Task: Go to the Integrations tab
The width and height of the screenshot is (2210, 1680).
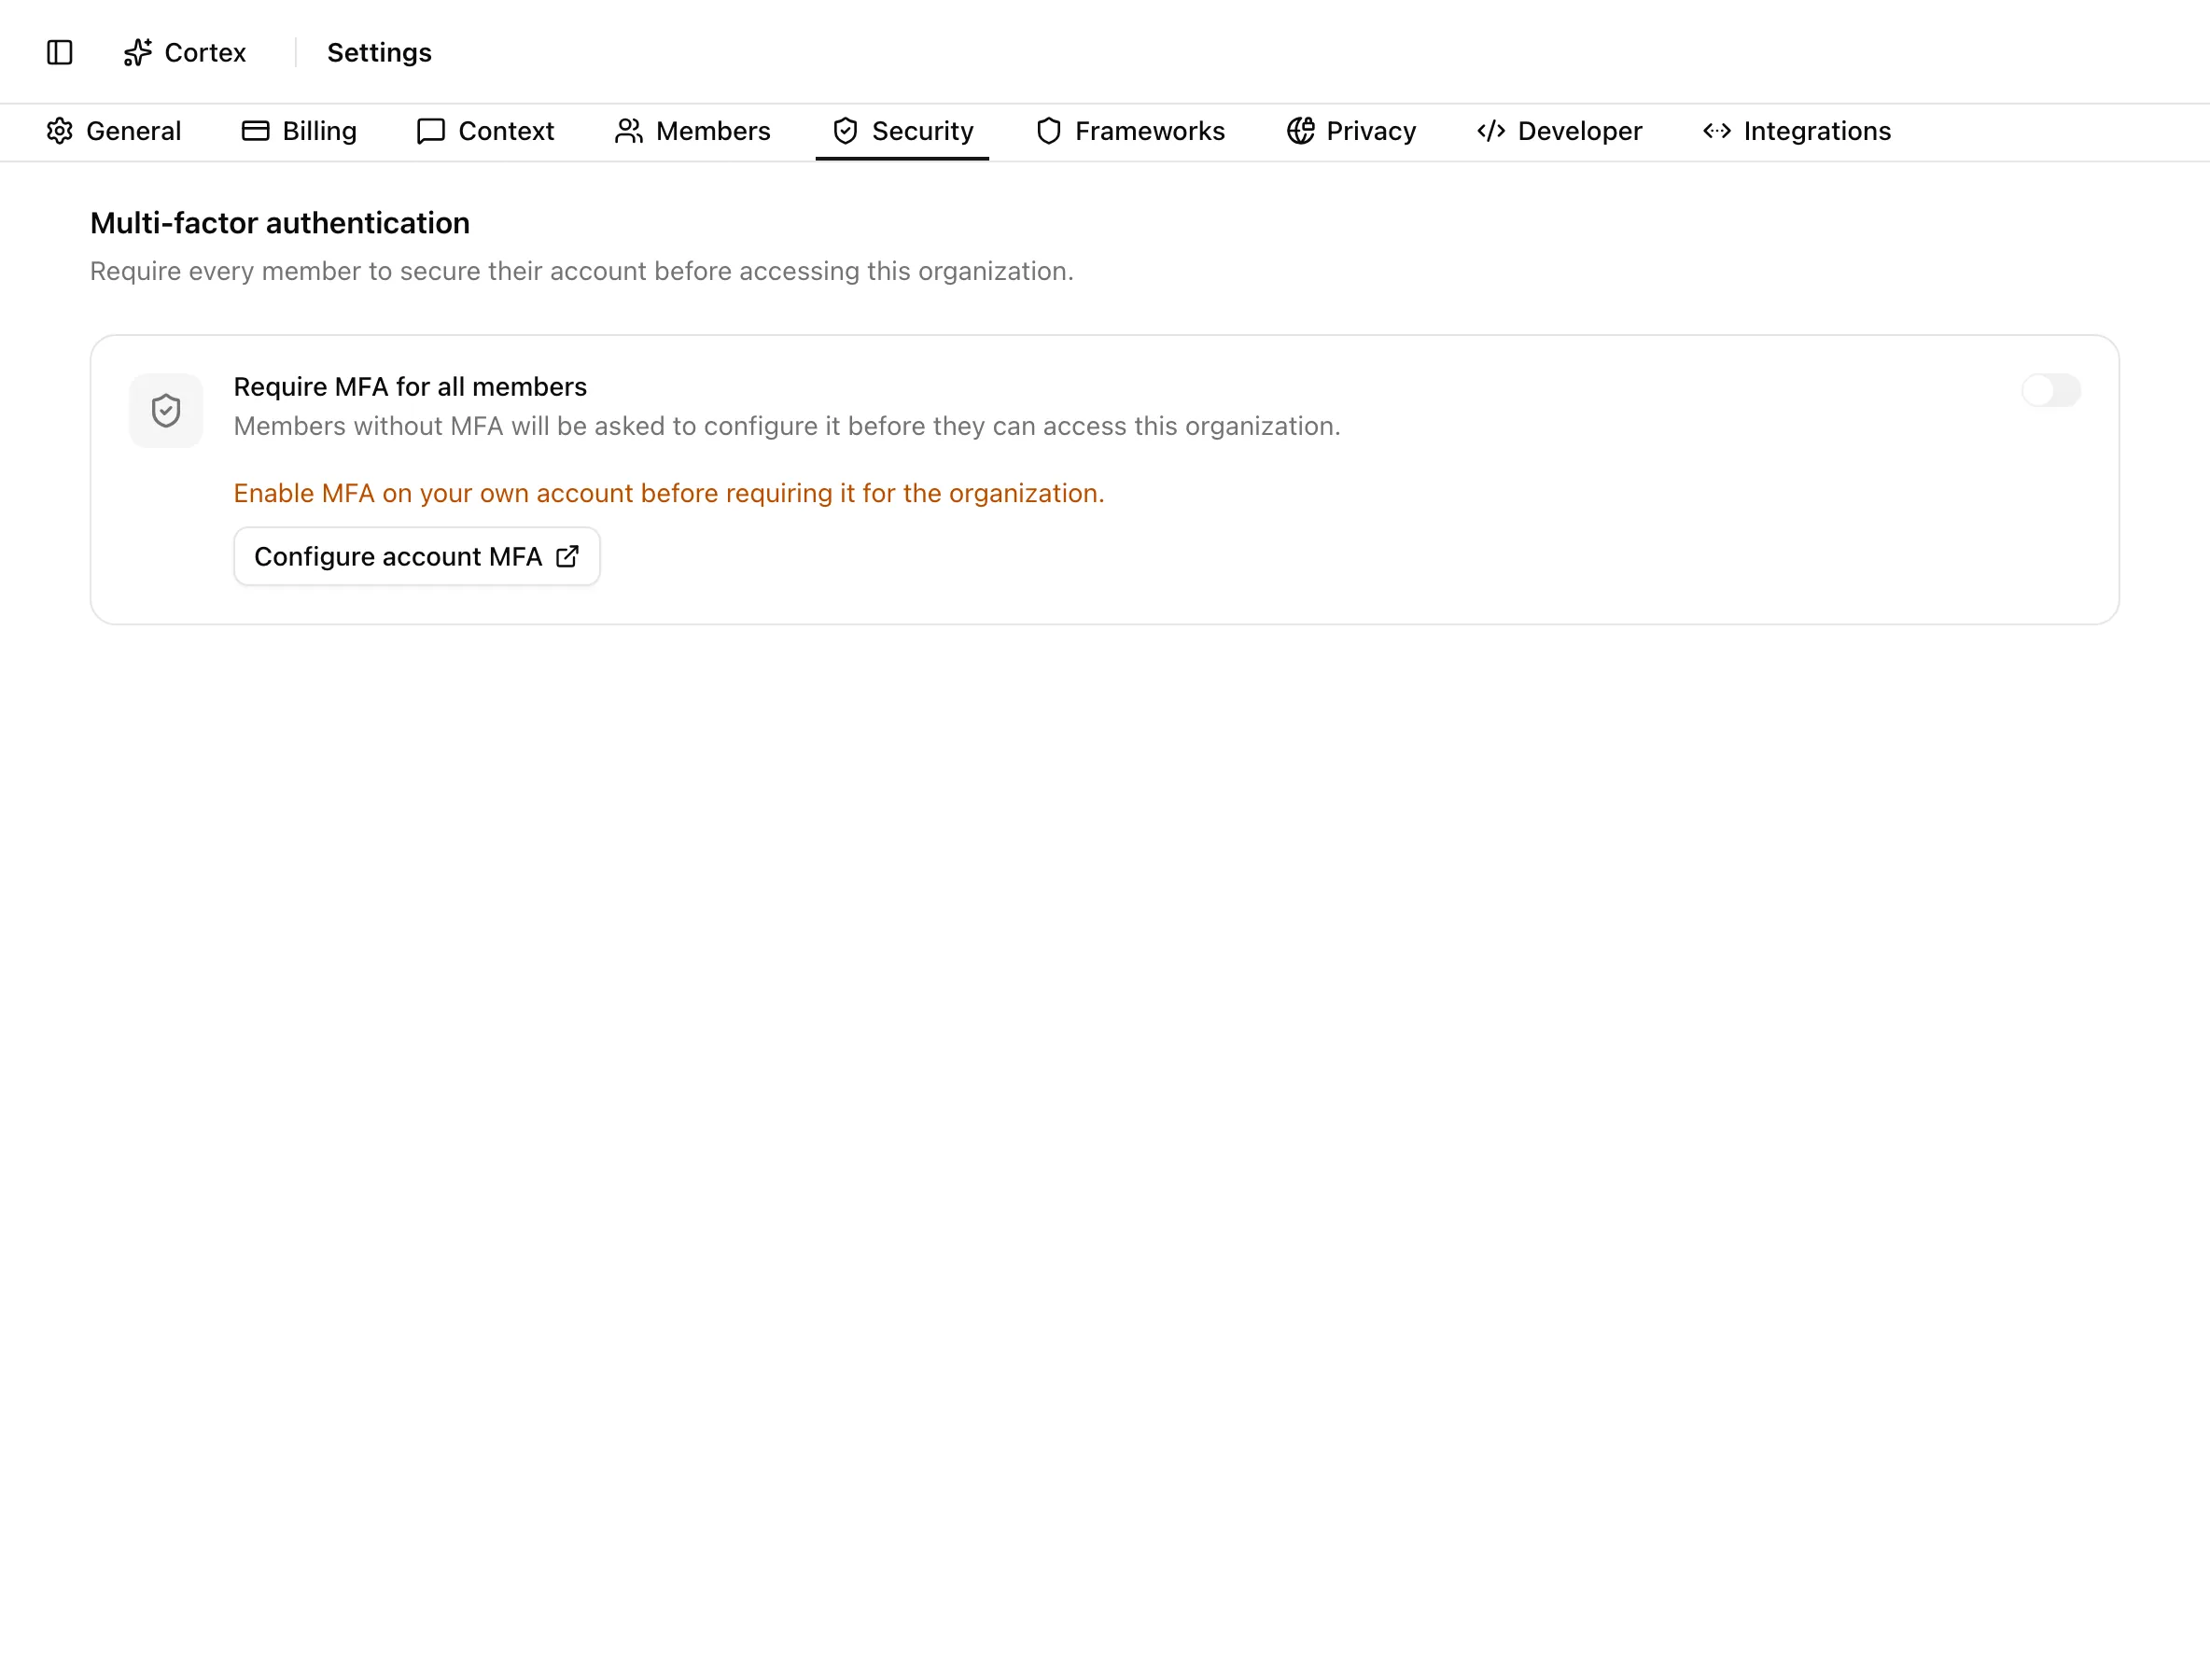Action: pos(1797,131)
